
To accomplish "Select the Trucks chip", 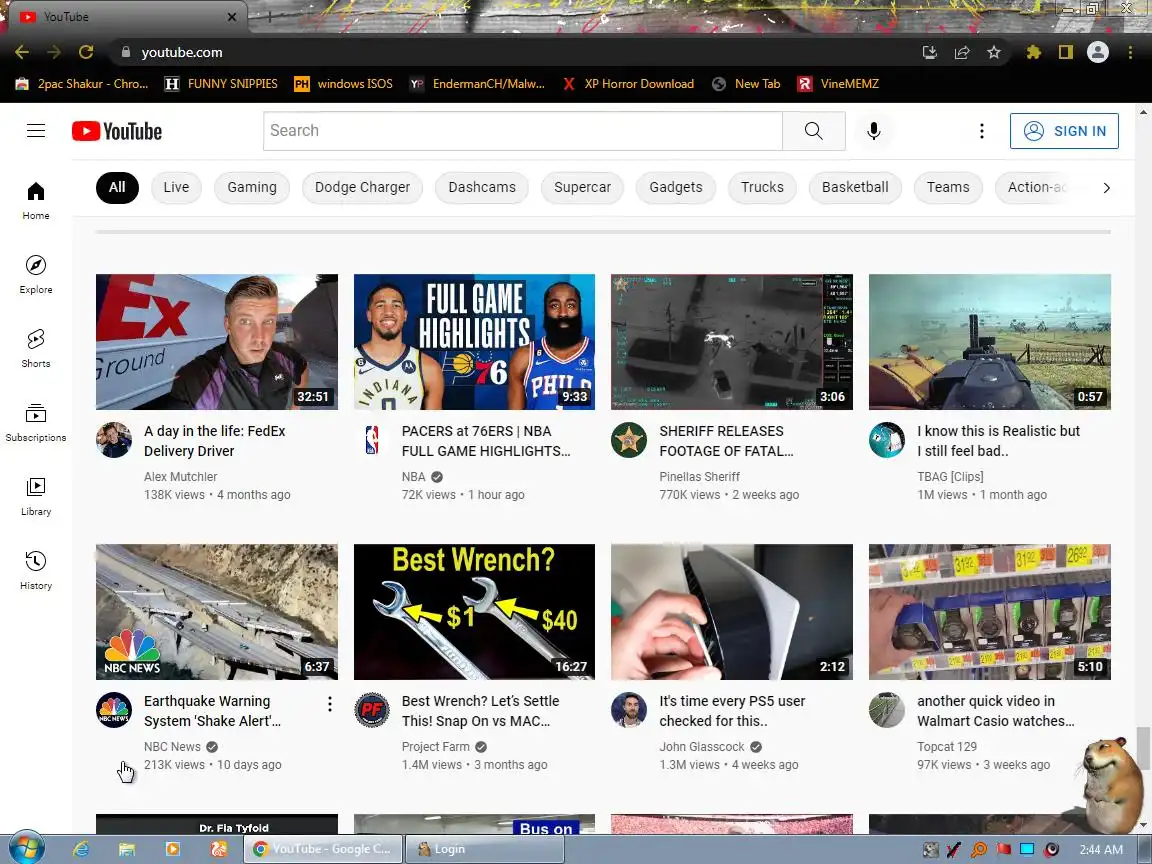I will 762,187.
